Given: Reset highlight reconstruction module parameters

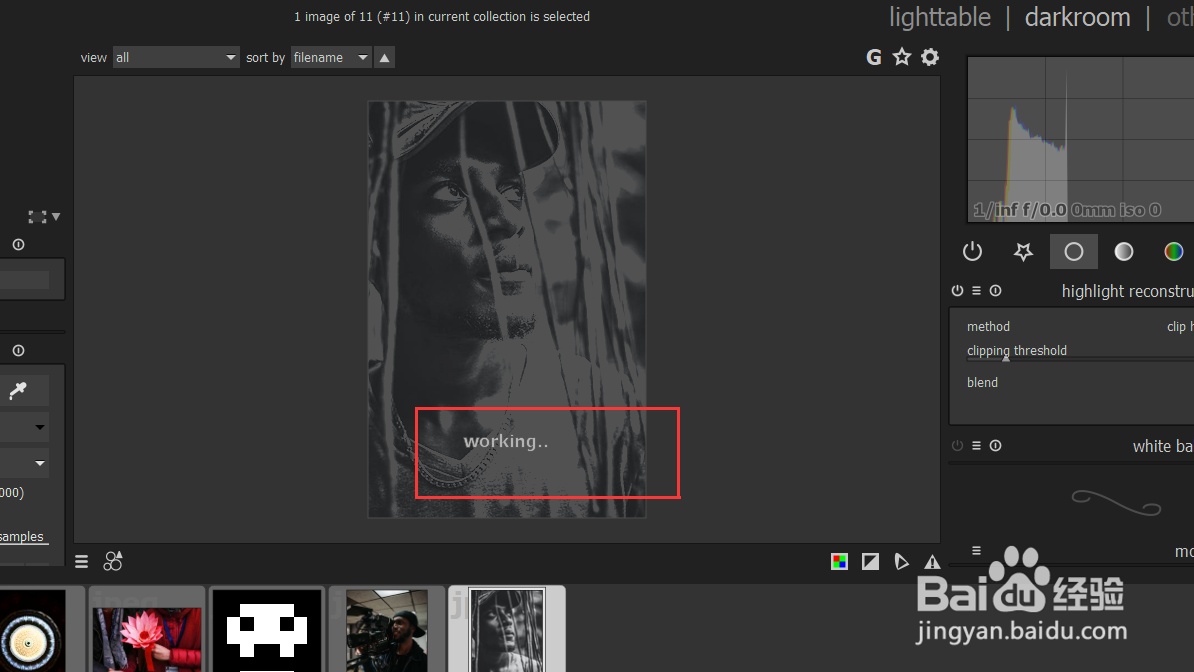Looking at the screenshot, I should coord(995,290).
